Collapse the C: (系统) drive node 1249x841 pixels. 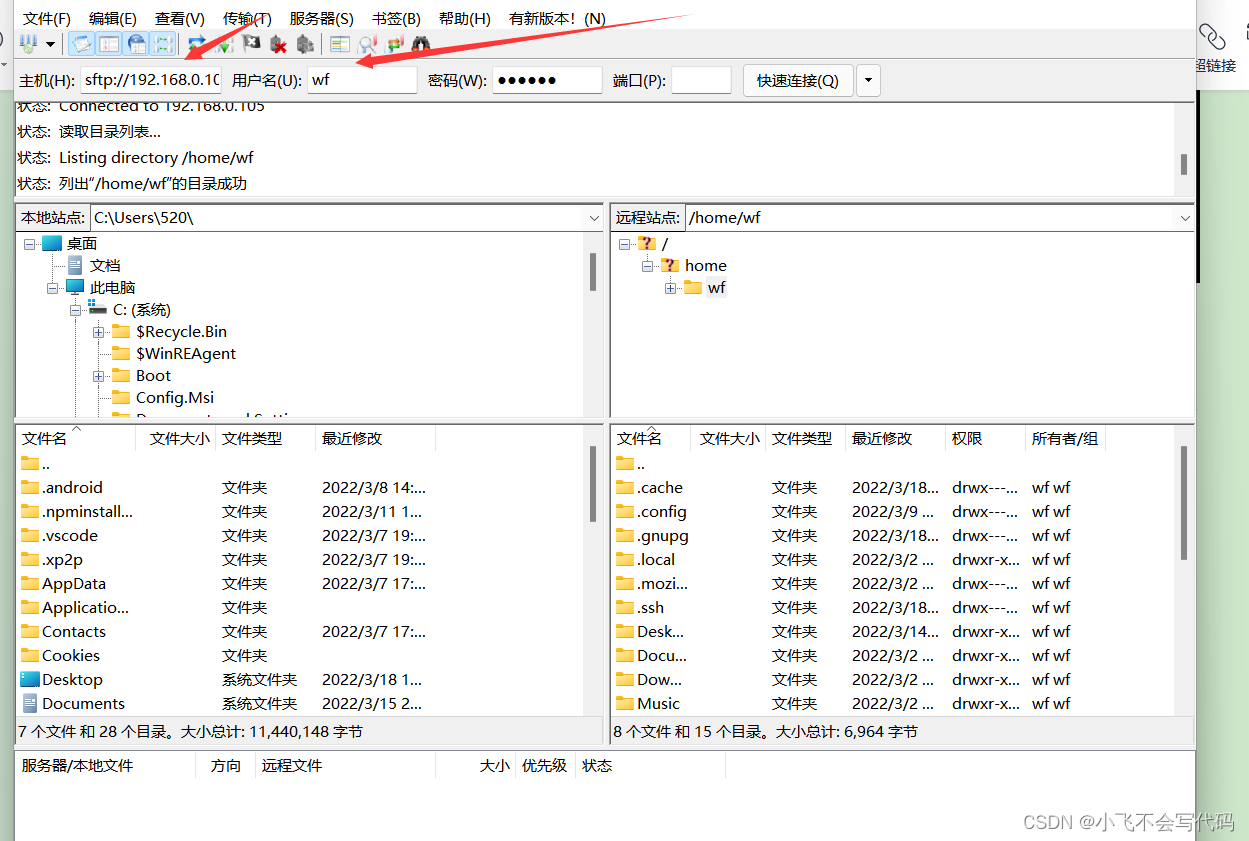(75, 309)
